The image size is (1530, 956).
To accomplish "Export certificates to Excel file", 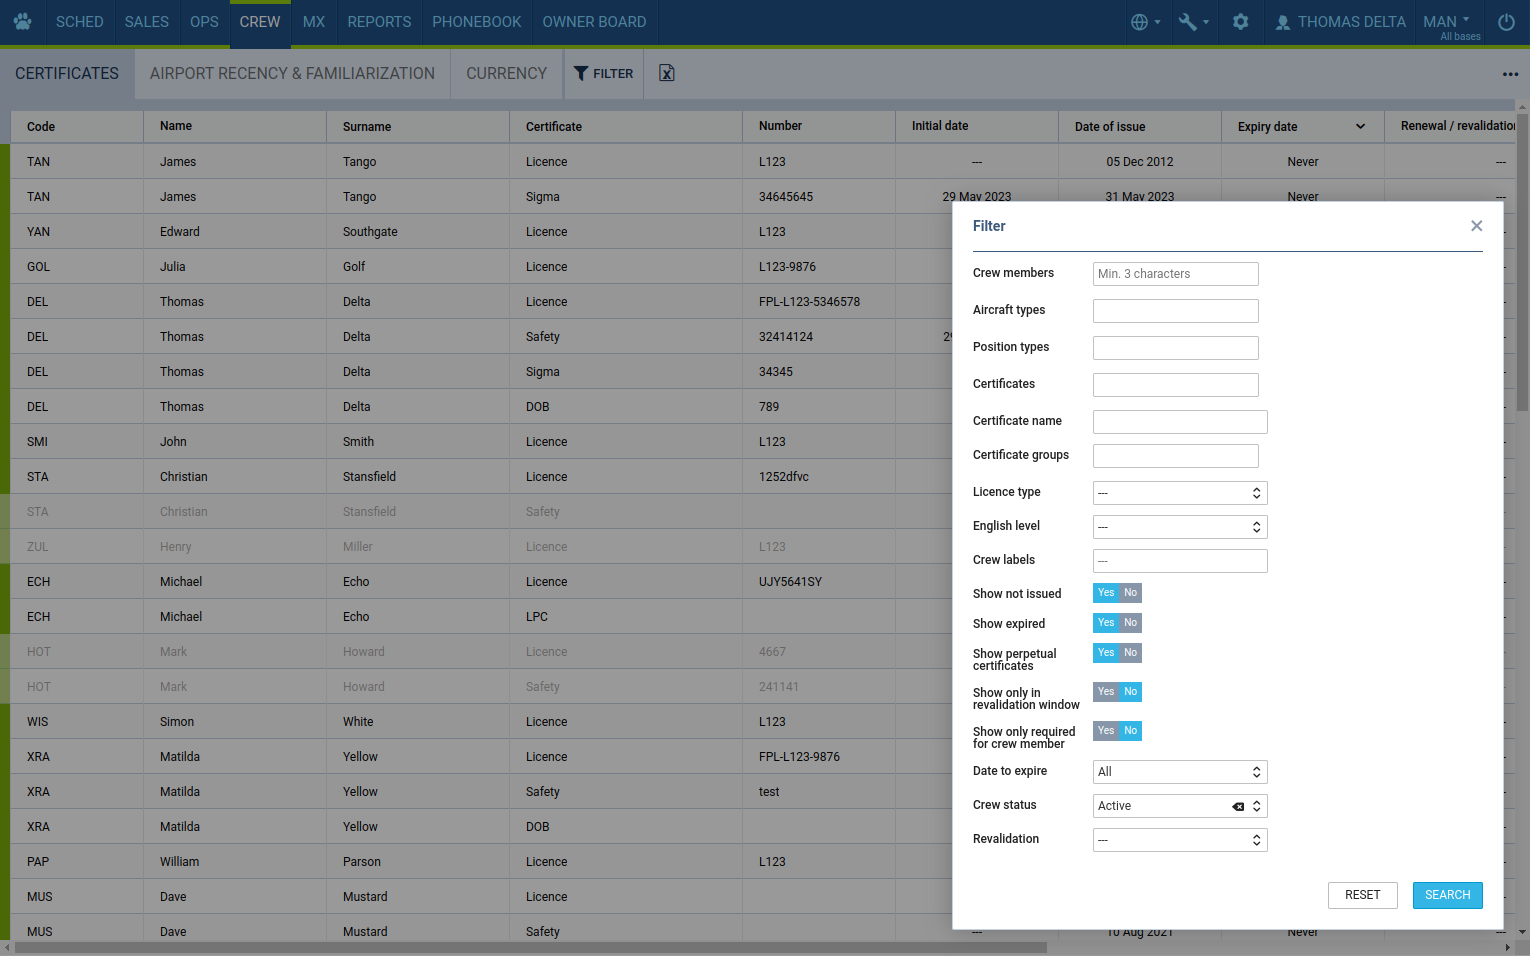I will 667,73.
